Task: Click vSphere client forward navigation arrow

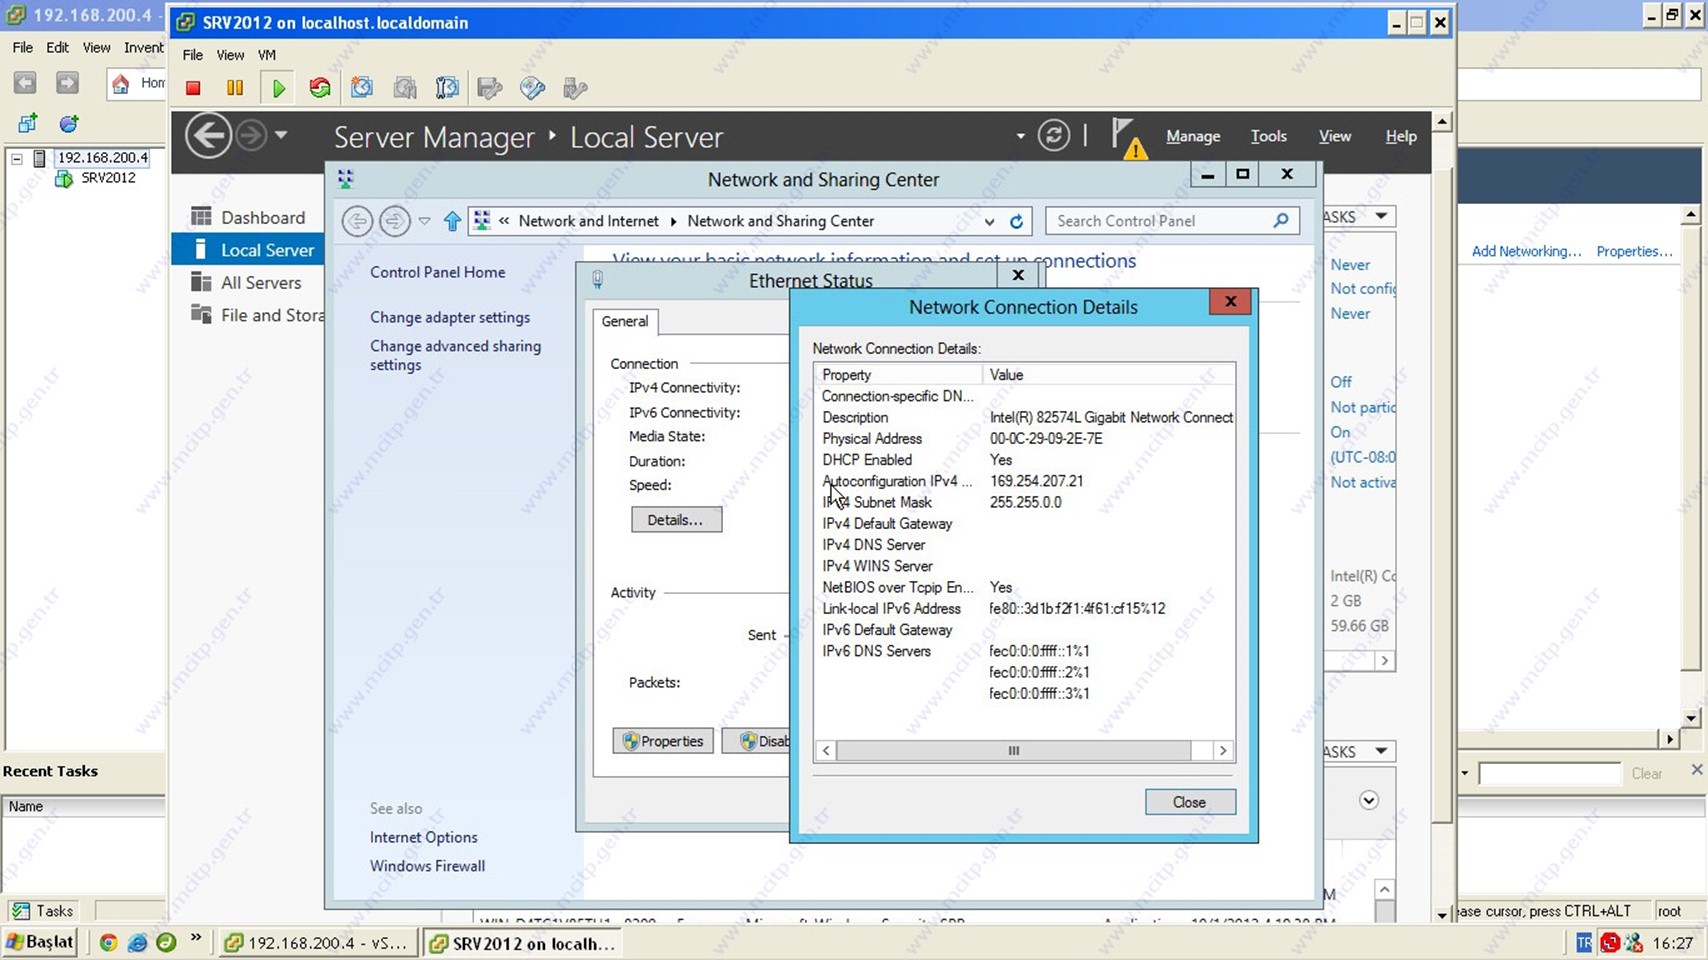Action: pos(67,83)
